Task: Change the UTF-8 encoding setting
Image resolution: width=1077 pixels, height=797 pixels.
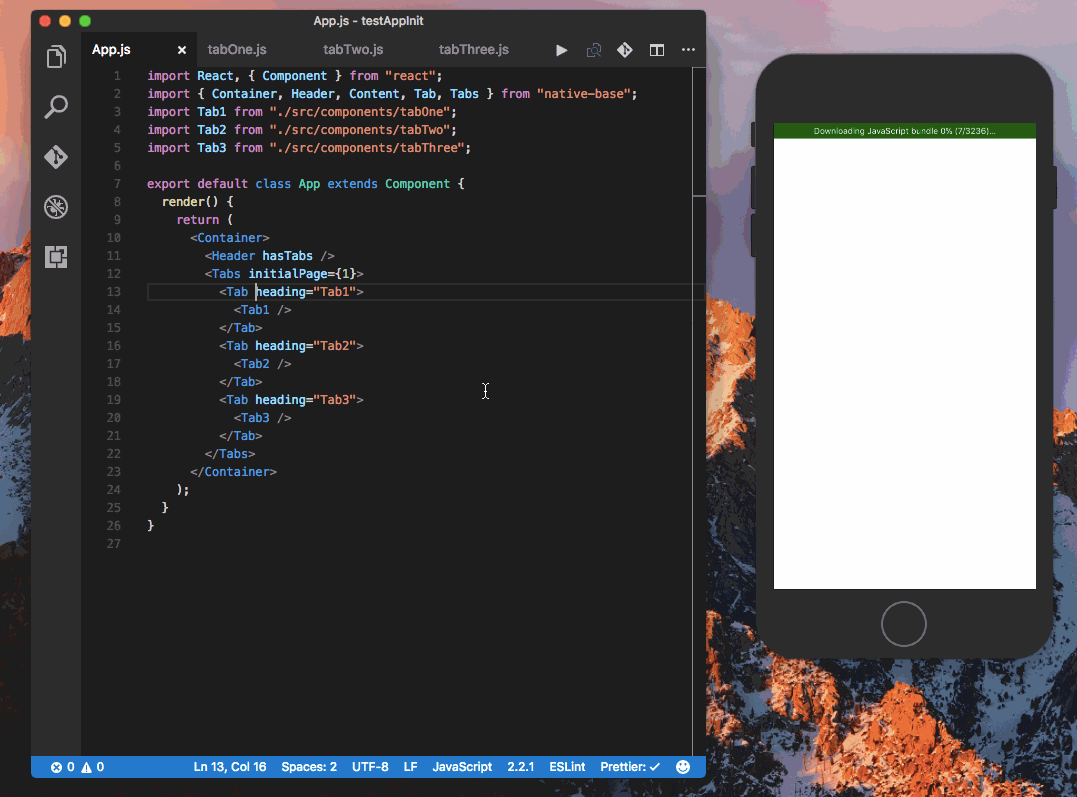Action: tap(370, 766)
